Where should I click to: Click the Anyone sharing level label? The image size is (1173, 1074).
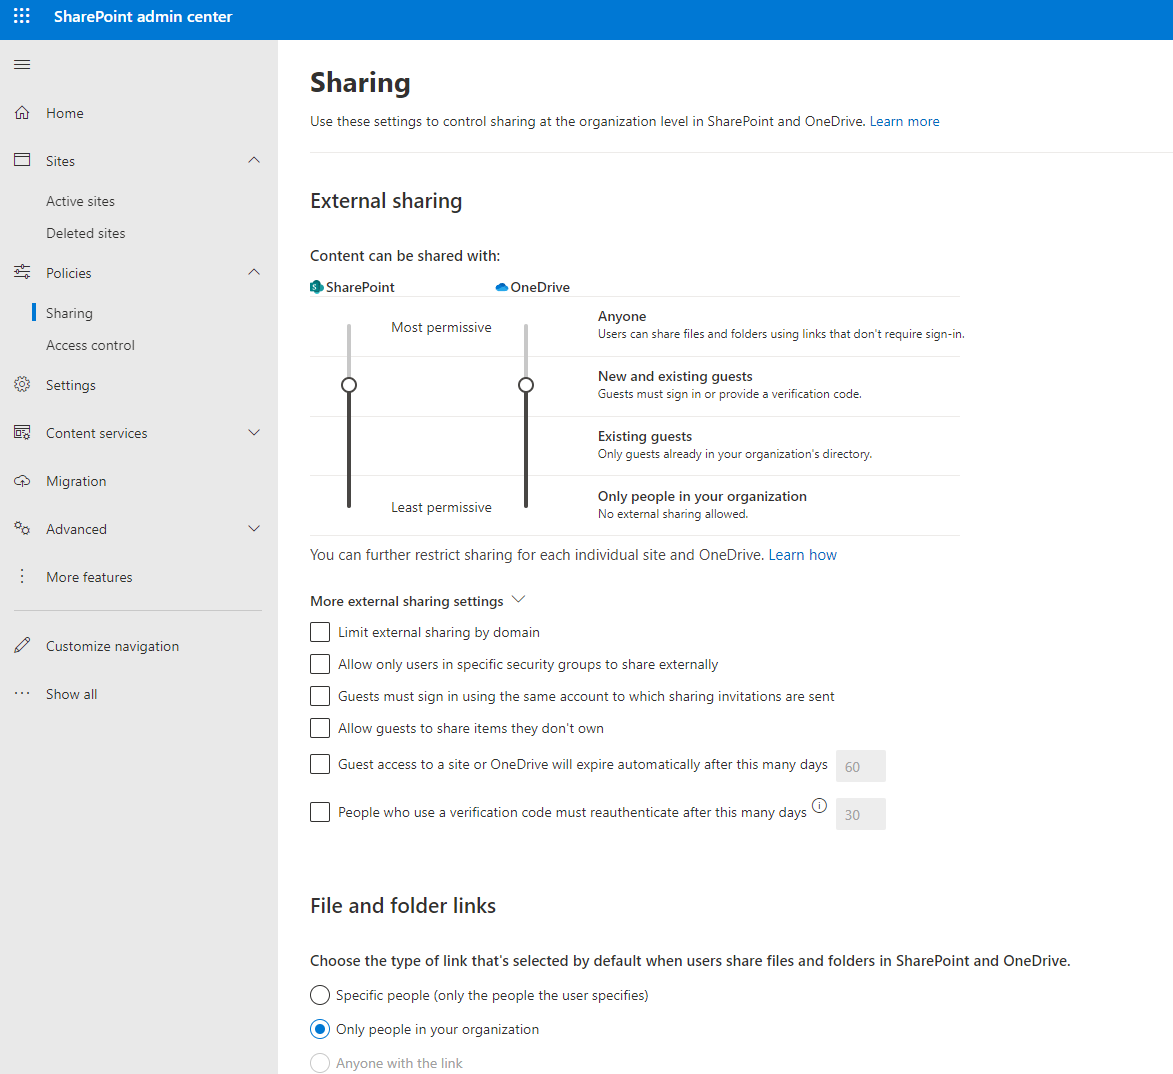(622, 316)
